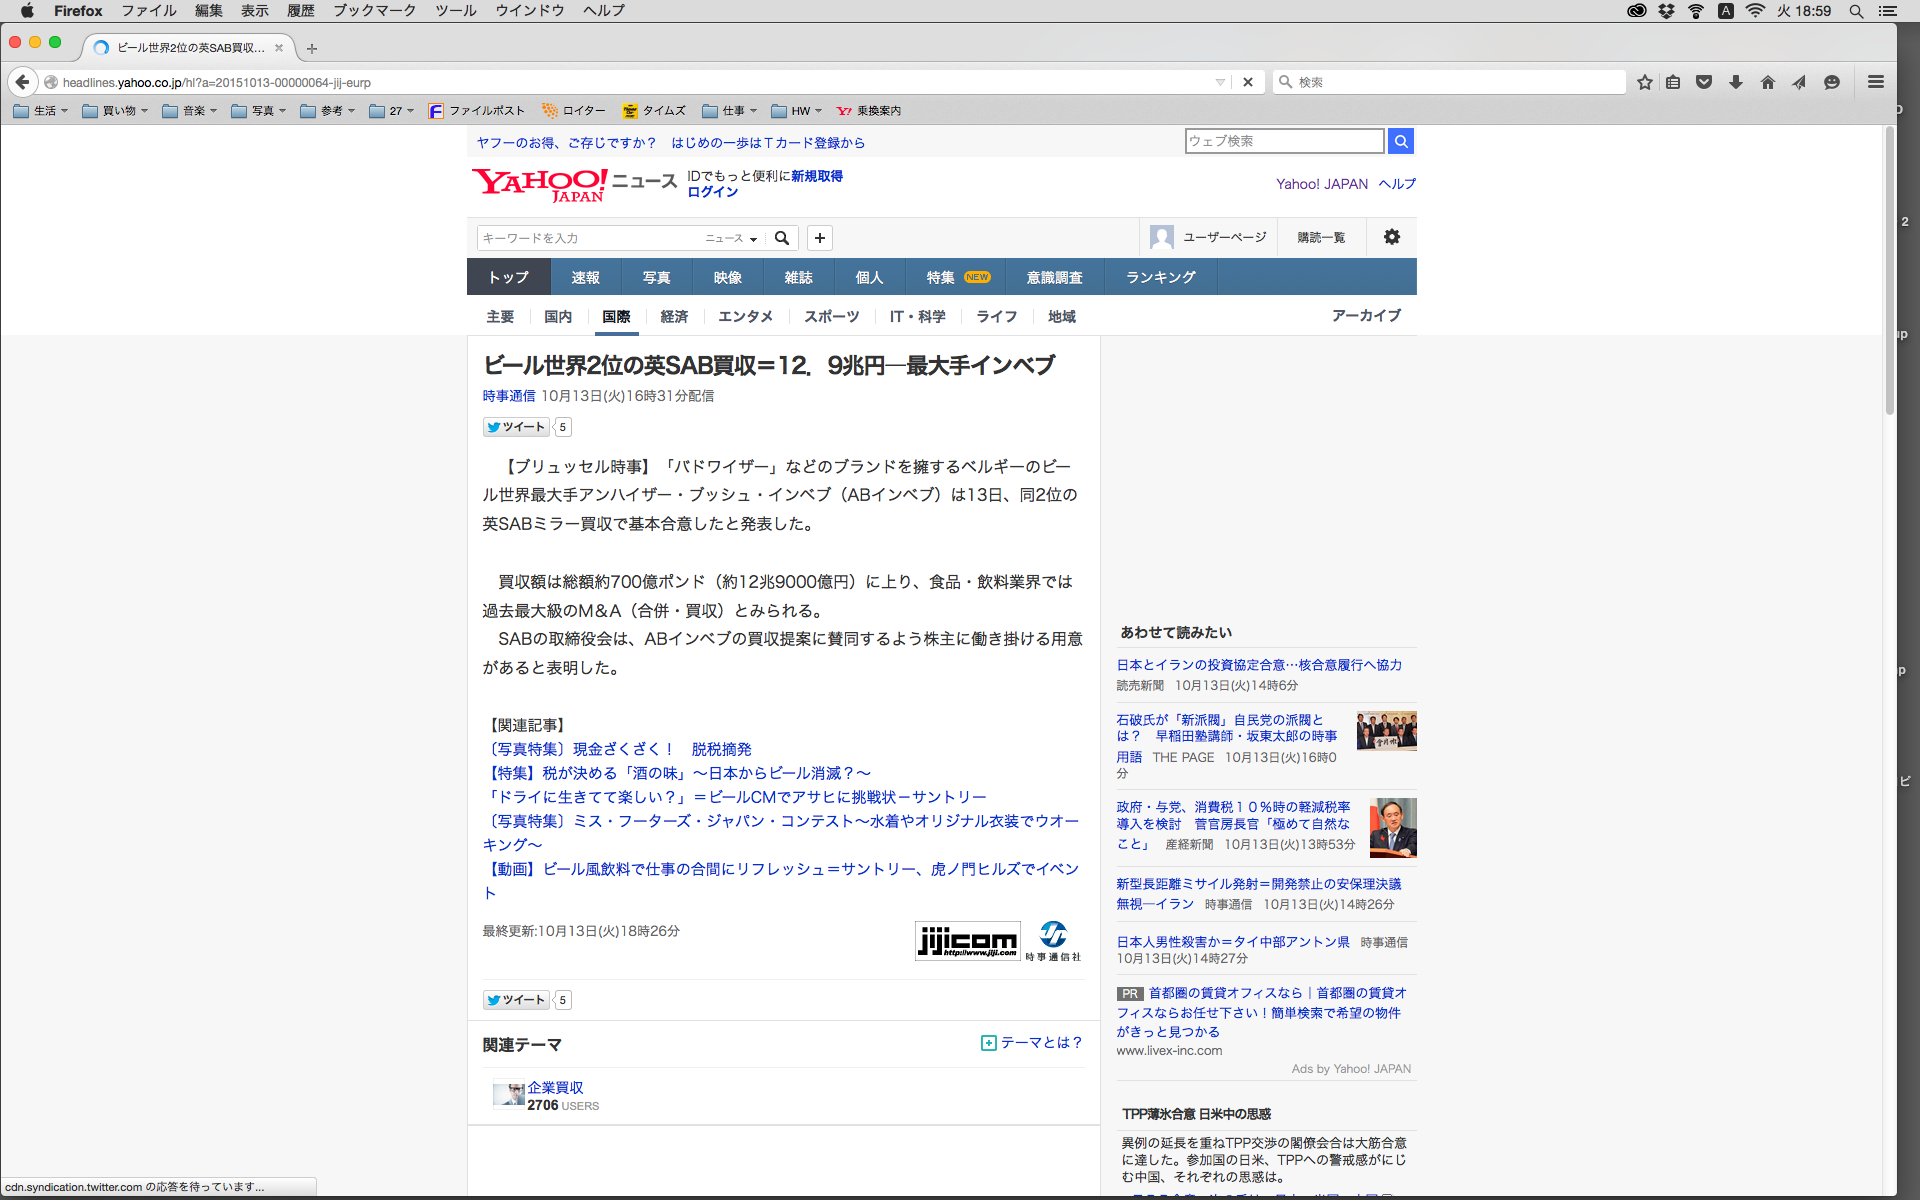Image resolution: width=1920 pixels, height=1200 pixels.
Task: Click the Pocket save icon
Action: click(x=1704, y=82)
